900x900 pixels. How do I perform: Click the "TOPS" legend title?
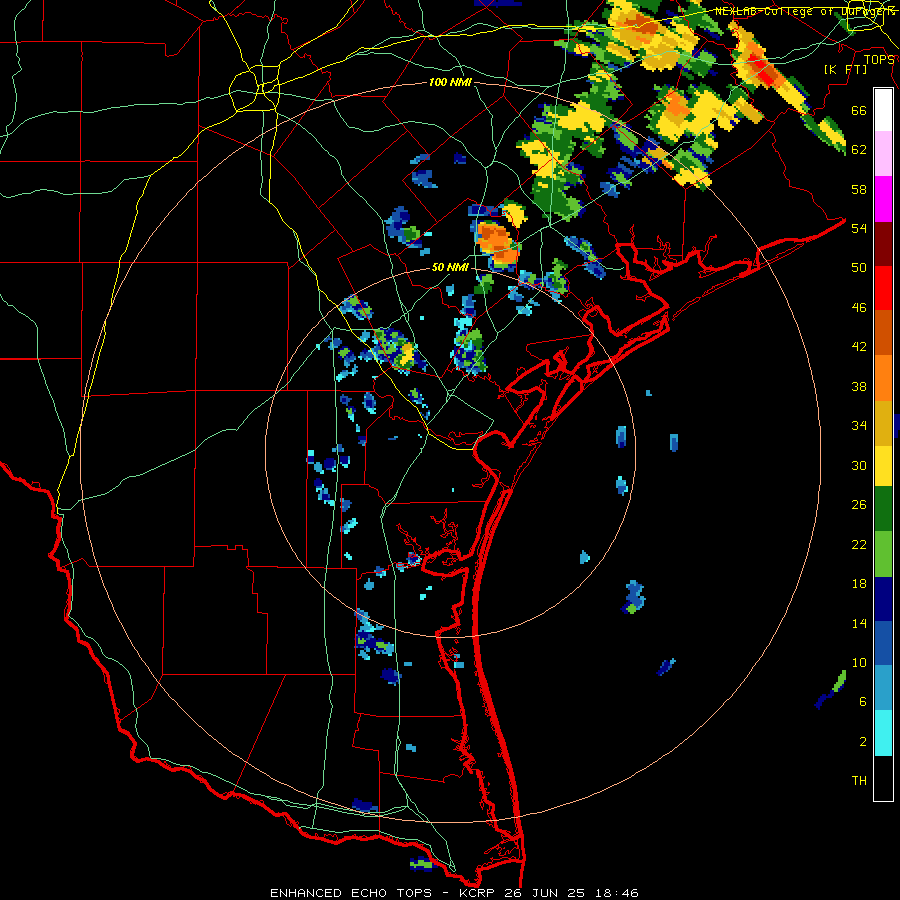click(879, 59)
